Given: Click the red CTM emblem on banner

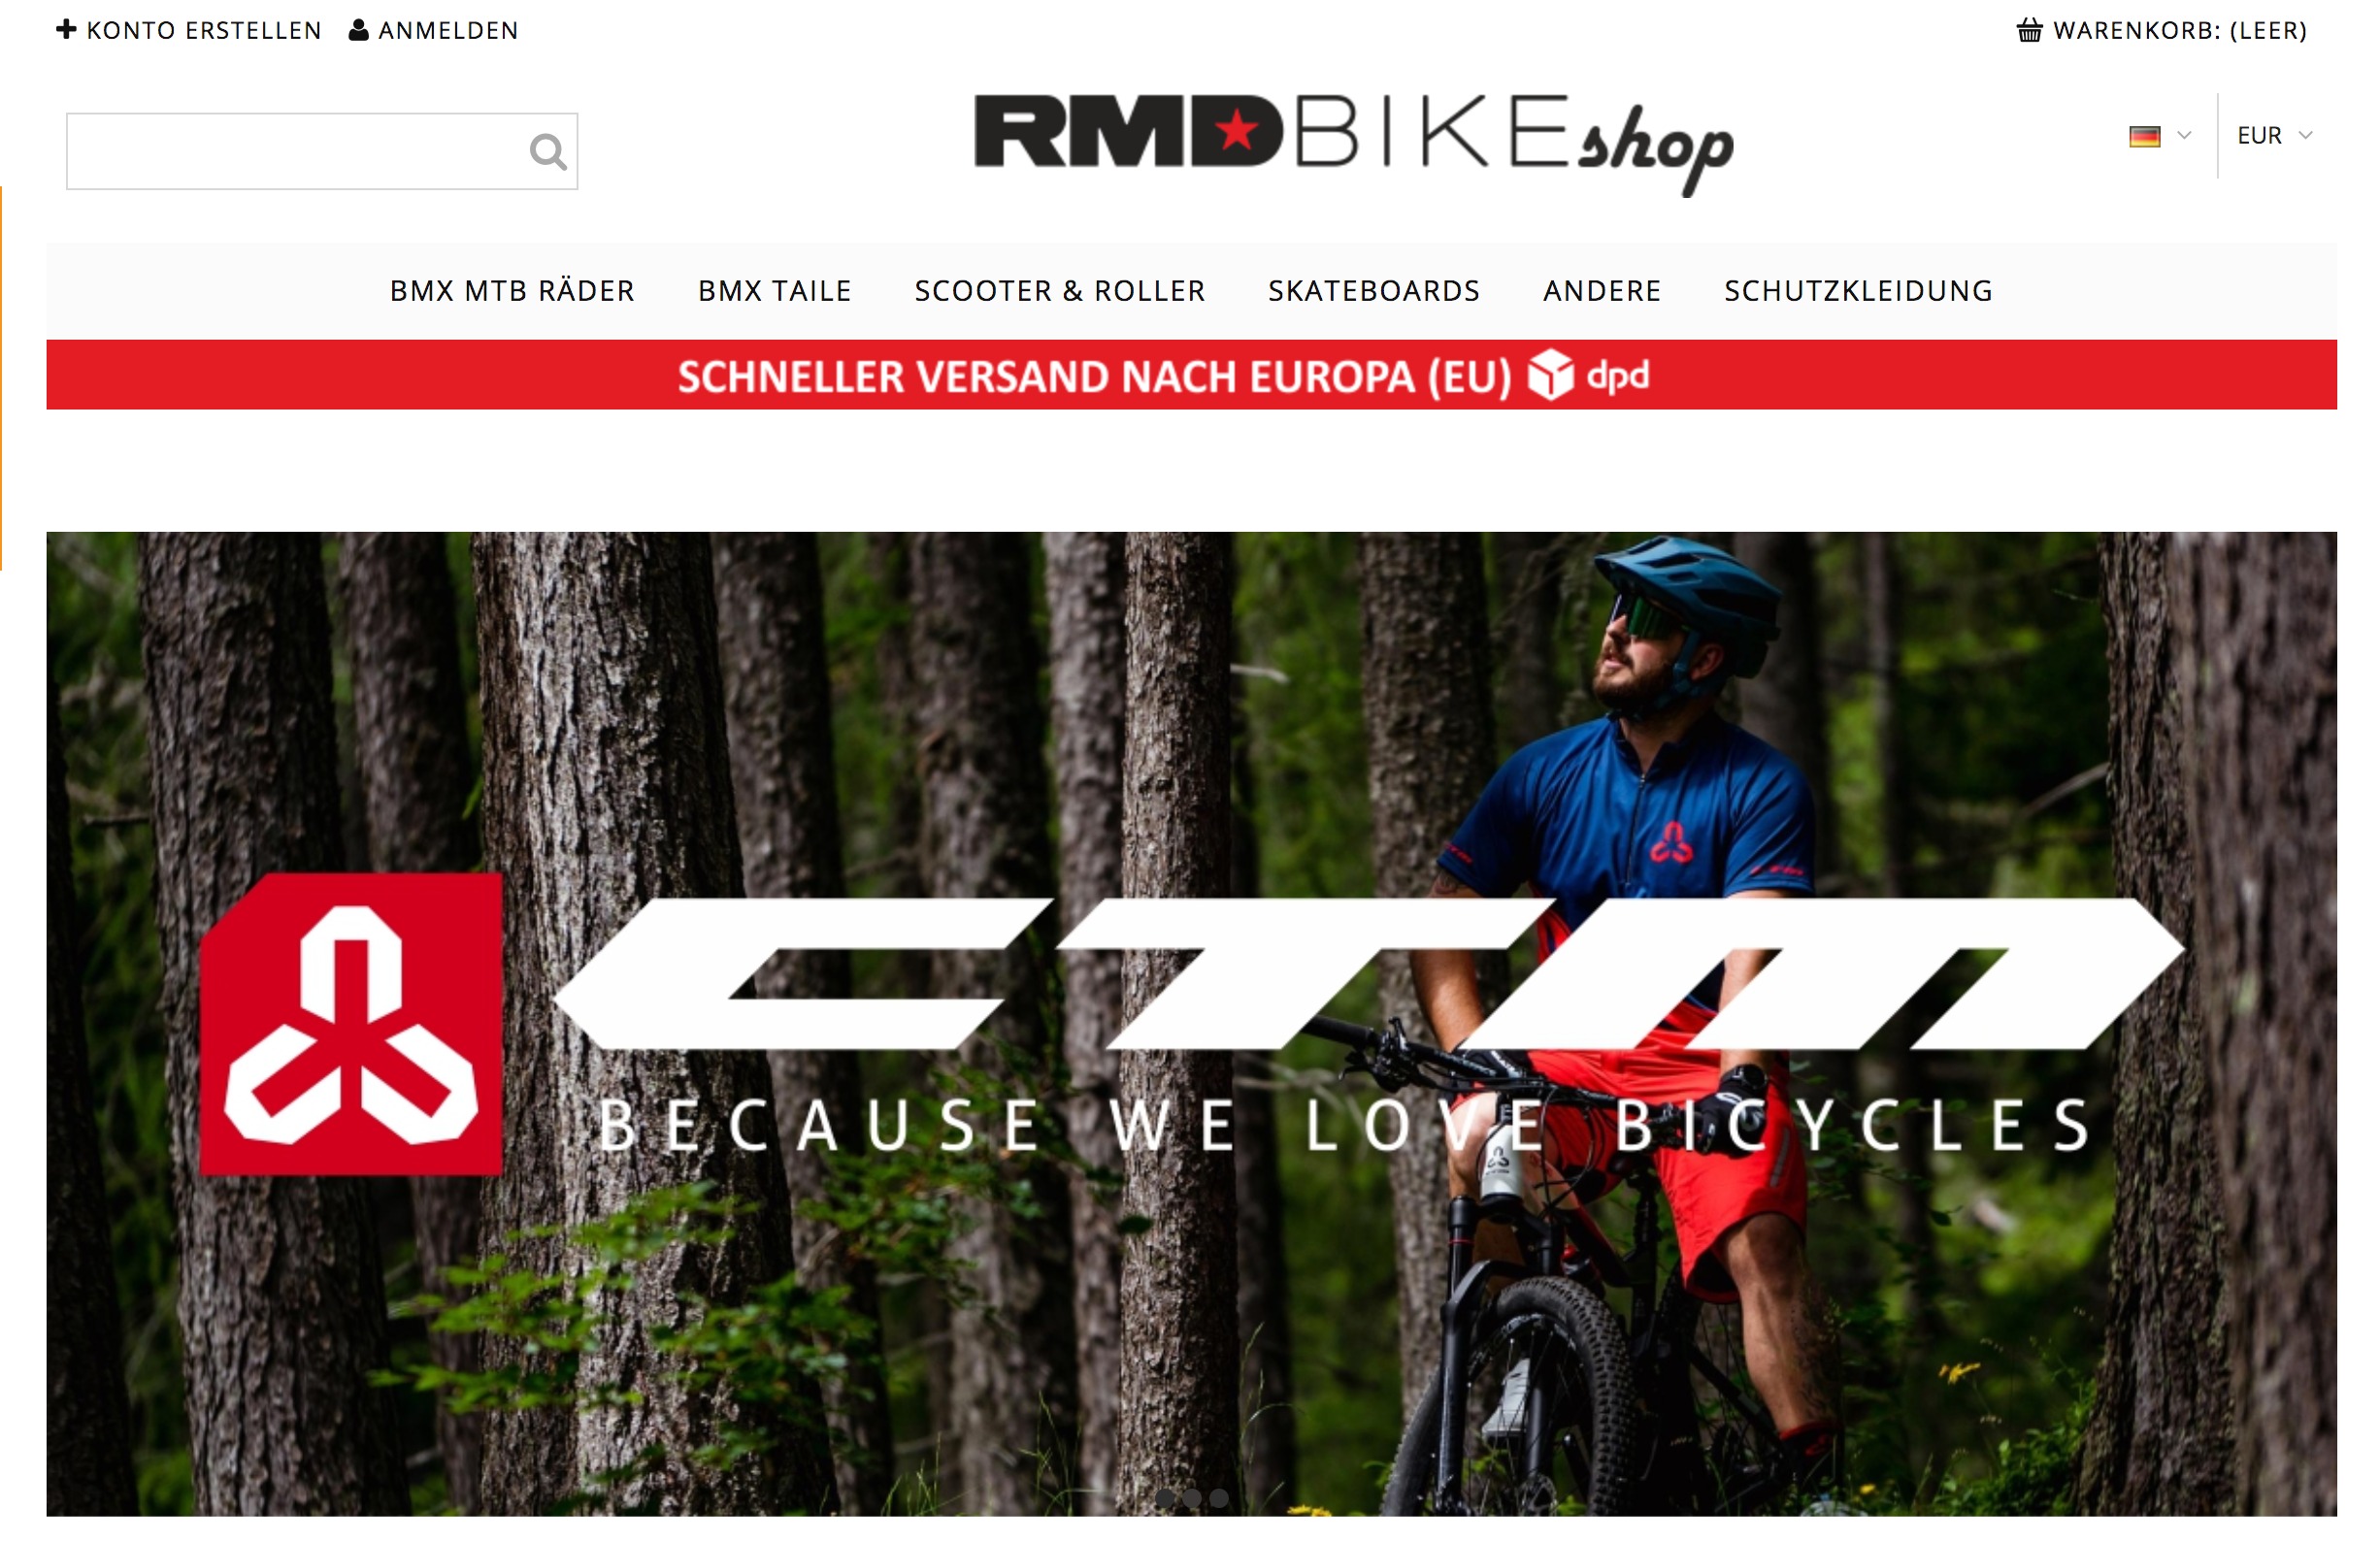Looking at the screenshot, I should click(x=350, y=1023).
